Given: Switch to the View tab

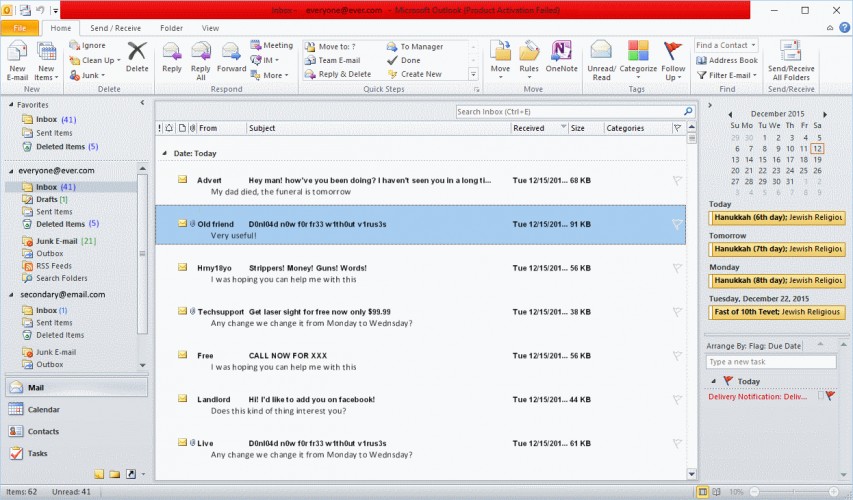Looking at the screenshot, I should pyautogui.click(x=210, y=28).
